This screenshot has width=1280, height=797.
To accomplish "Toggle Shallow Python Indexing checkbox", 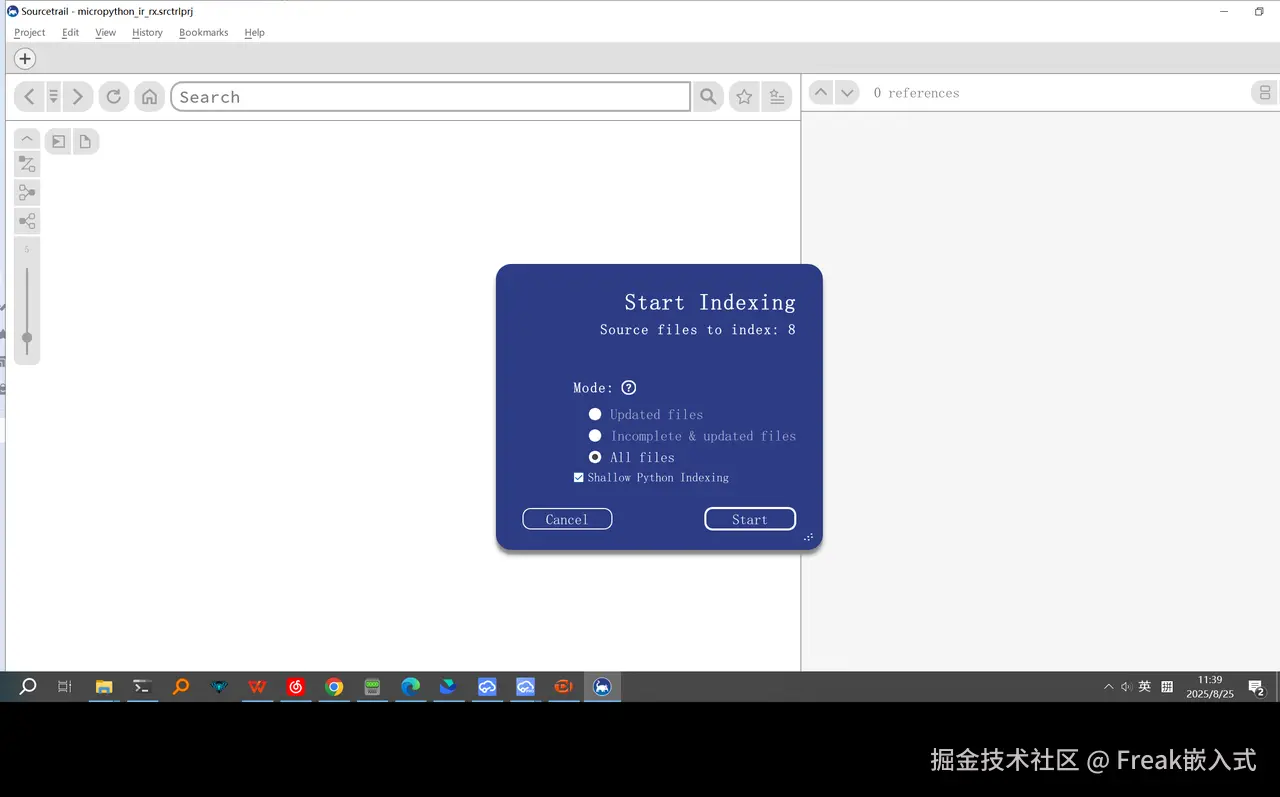I will [x=651, y=478].
